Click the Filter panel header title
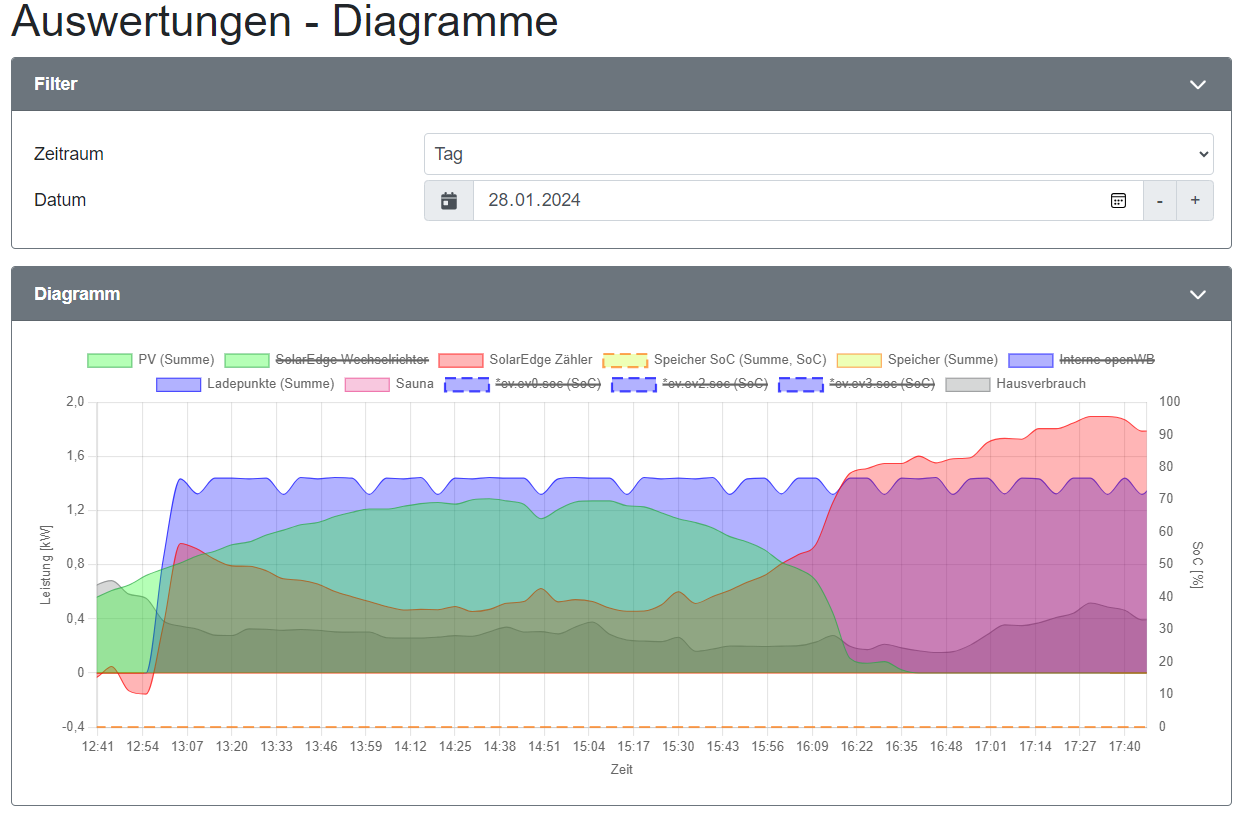 pos(56,85)
